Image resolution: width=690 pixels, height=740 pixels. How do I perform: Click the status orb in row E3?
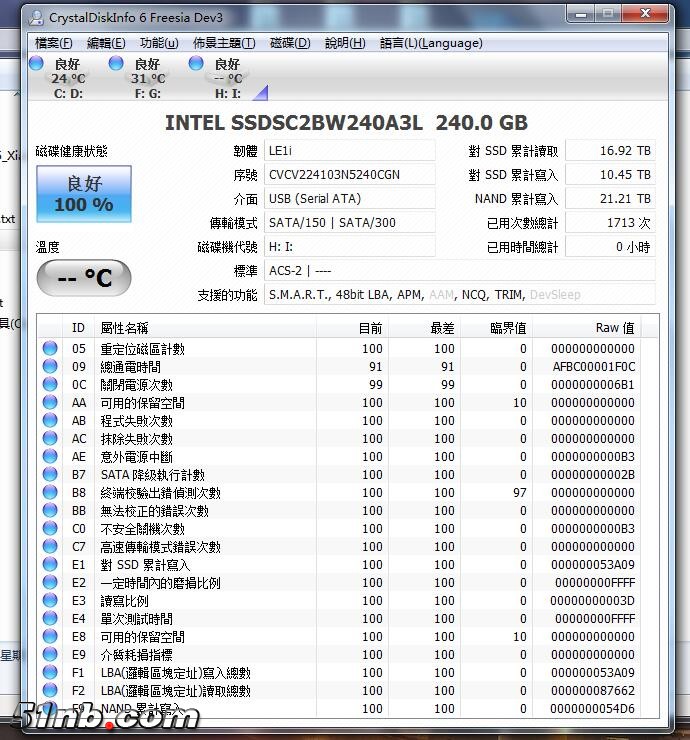pyautogui.click(x=50, y=600)
